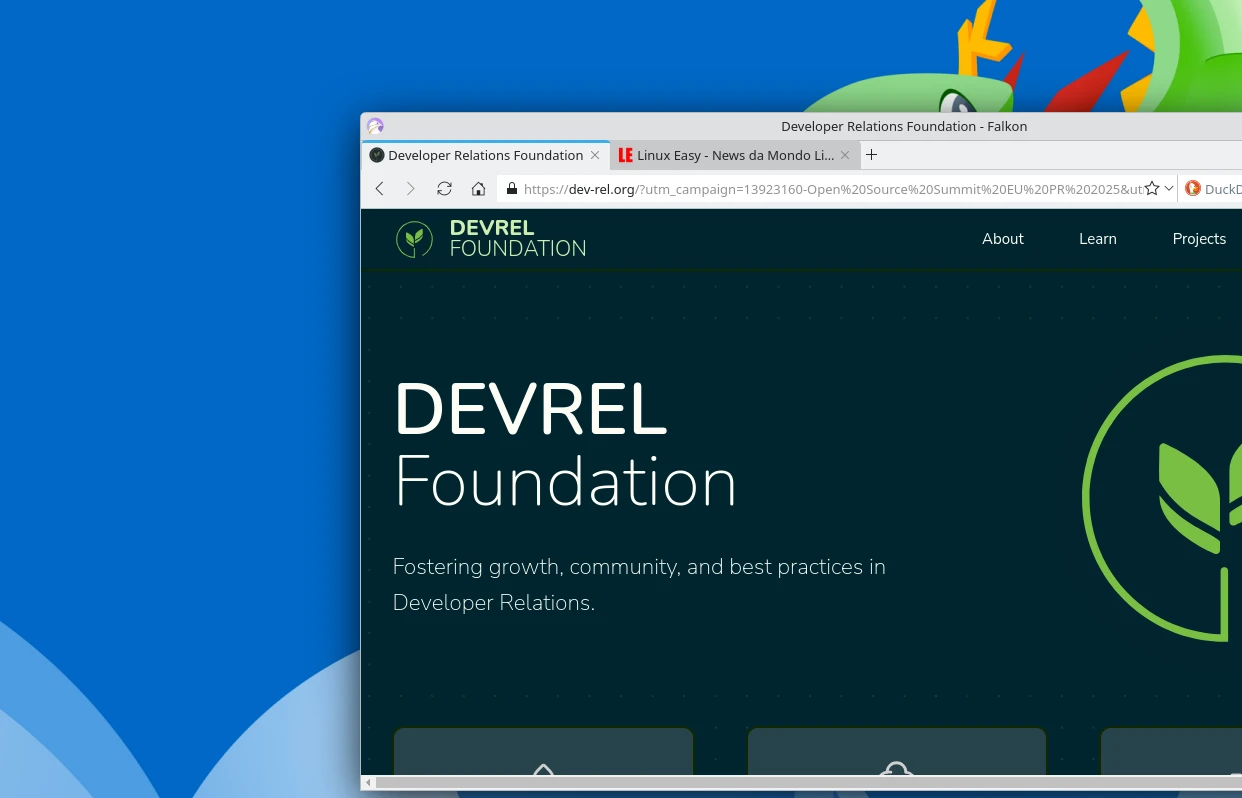This screenshot has width=1242, height=798.
Task: Open the browser home page
Action: [x=478, y=188]
